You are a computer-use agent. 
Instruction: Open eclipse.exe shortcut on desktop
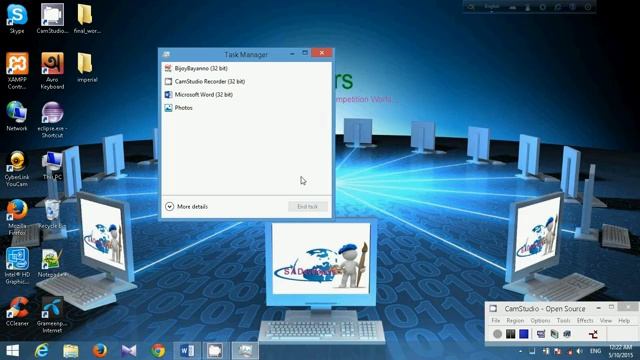click(x=52, y=120)
